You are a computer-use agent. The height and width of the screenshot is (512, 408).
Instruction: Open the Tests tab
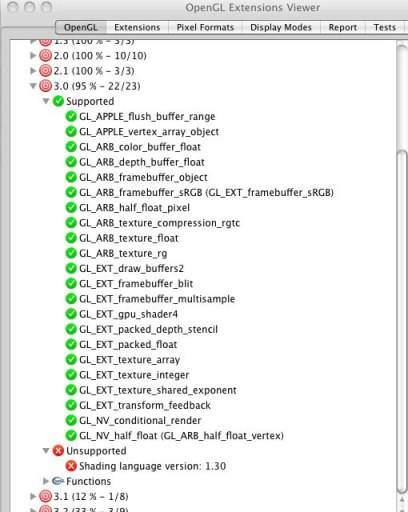(x=384, y=27)
